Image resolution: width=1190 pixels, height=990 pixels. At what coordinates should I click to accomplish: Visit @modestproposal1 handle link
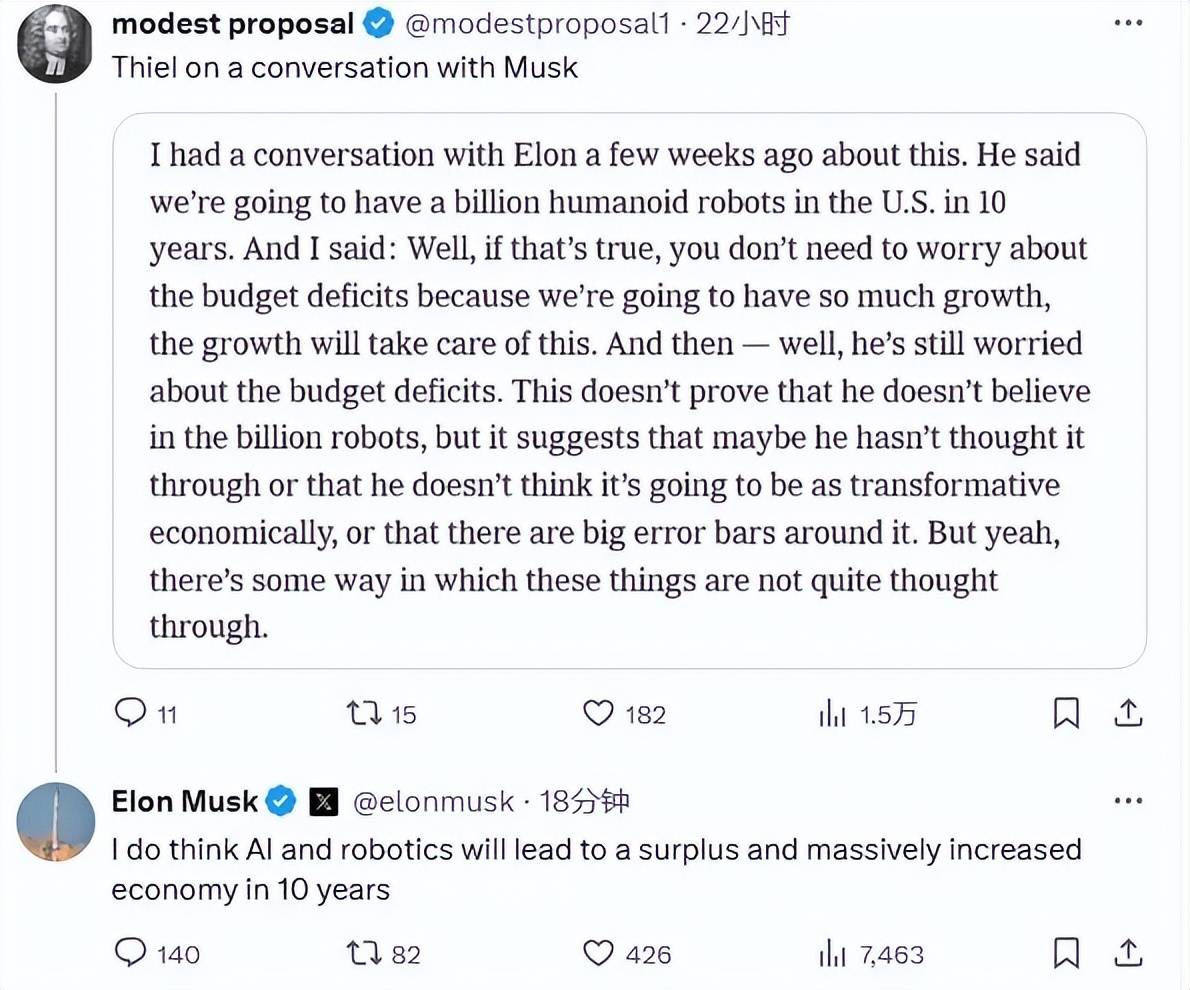[x=537, y=24]
